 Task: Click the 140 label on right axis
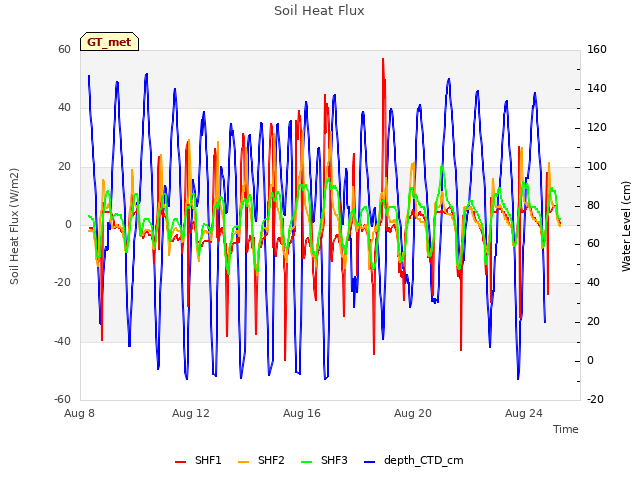pos(597,89)
